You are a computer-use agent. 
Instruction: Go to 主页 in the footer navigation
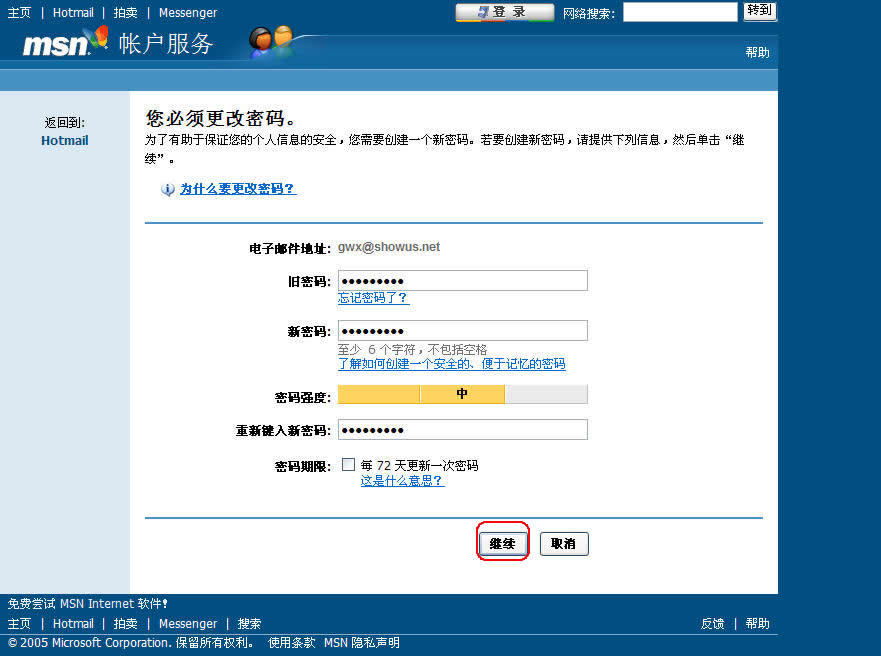click(x=19, y=623)
